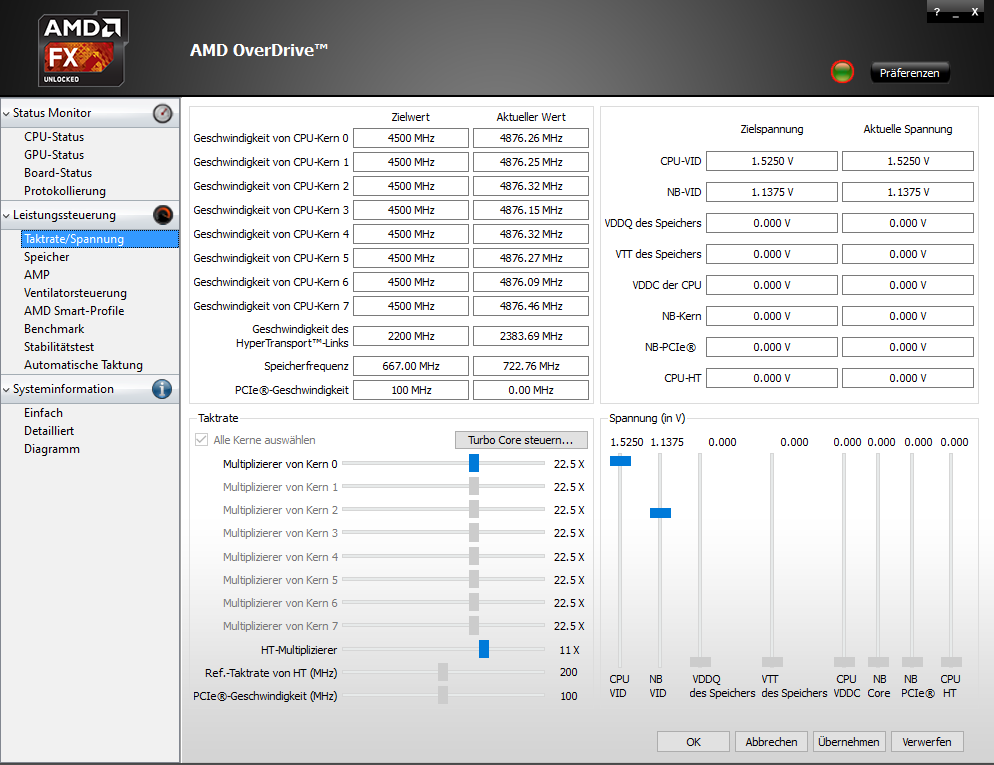
Task: Open Detailliert system information
Action: 49,430
